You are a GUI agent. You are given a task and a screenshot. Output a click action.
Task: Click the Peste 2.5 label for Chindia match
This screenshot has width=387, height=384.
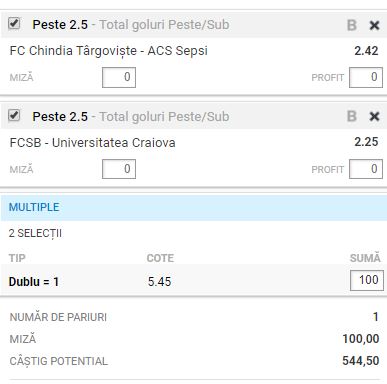click(60, 25)
